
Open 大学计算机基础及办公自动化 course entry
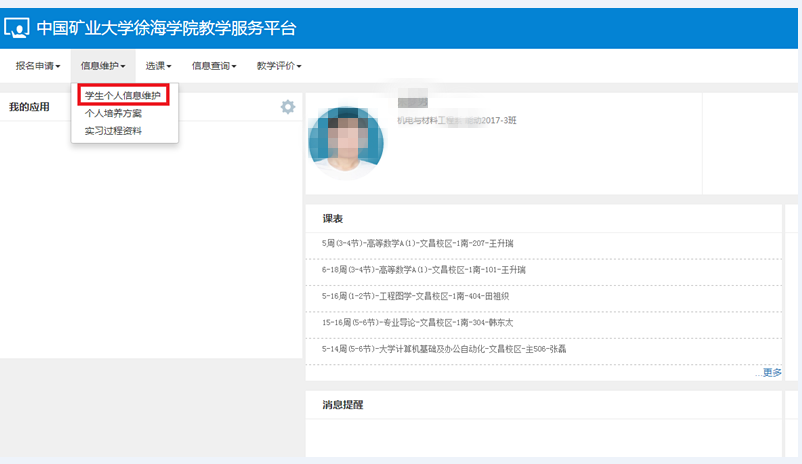tap(445, 349)
